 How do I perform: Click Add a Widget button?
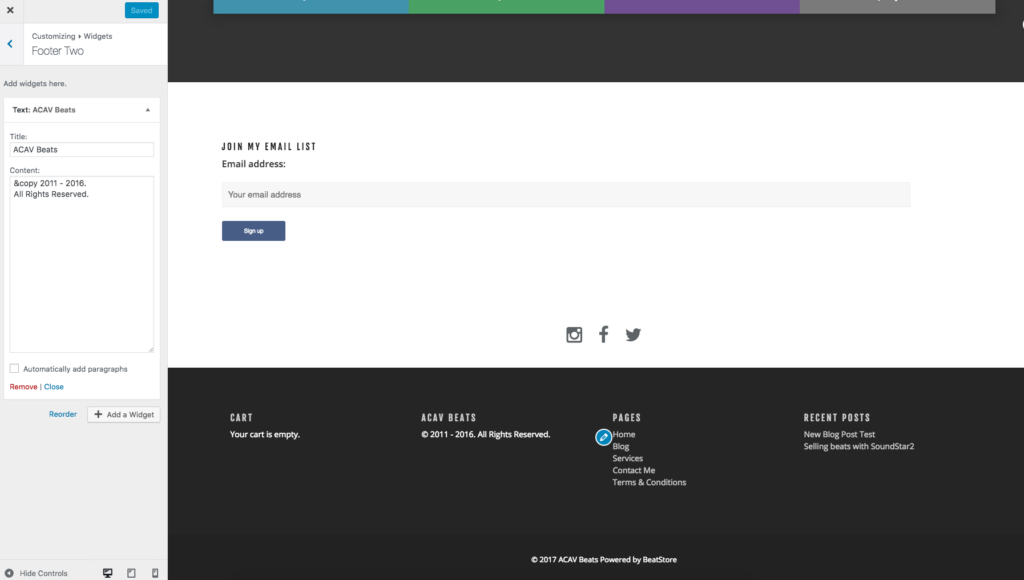coord(123,414)
